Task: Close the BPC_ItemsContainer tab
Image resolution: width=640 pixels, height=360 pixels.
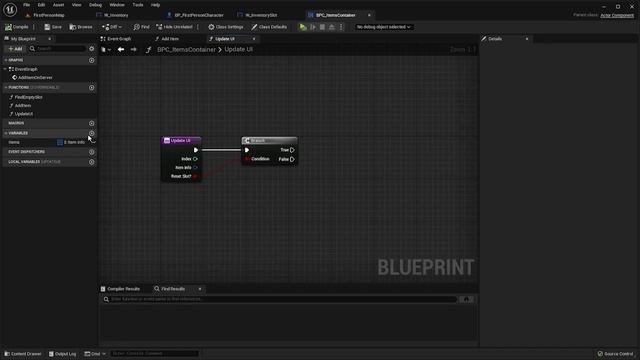Action: tap(369, 15)
